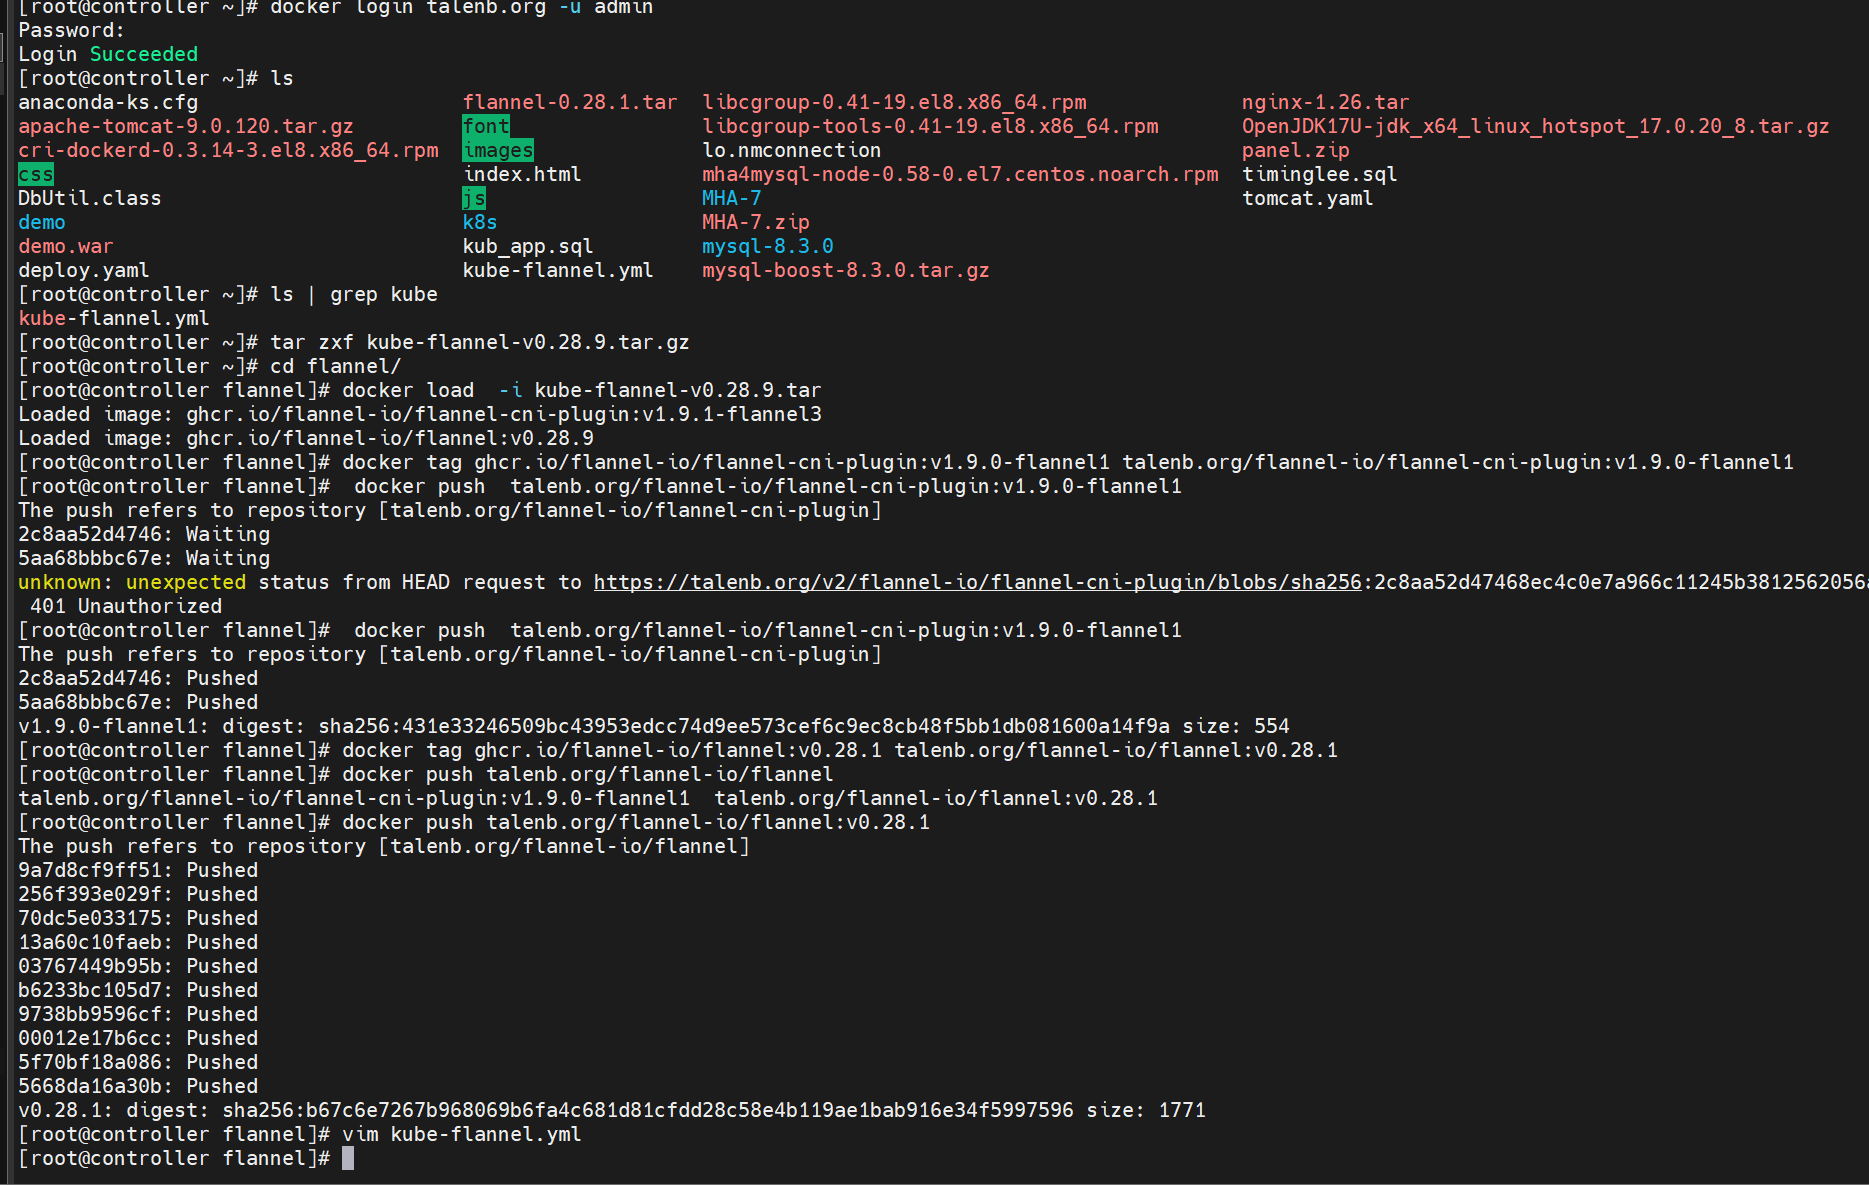Viewport: 1869px width, 1185px height.
Task: Click the 'kube-flannel.yml' grep result
Action: pos(114,318)
